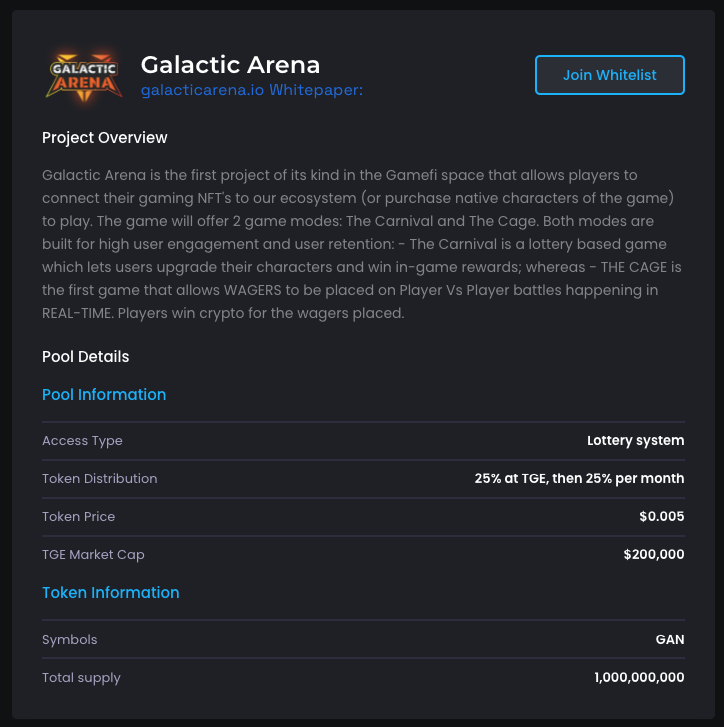Click the $200,000 market cap value
The height and width of the screenshot is (727, 724).
point(653,554)
